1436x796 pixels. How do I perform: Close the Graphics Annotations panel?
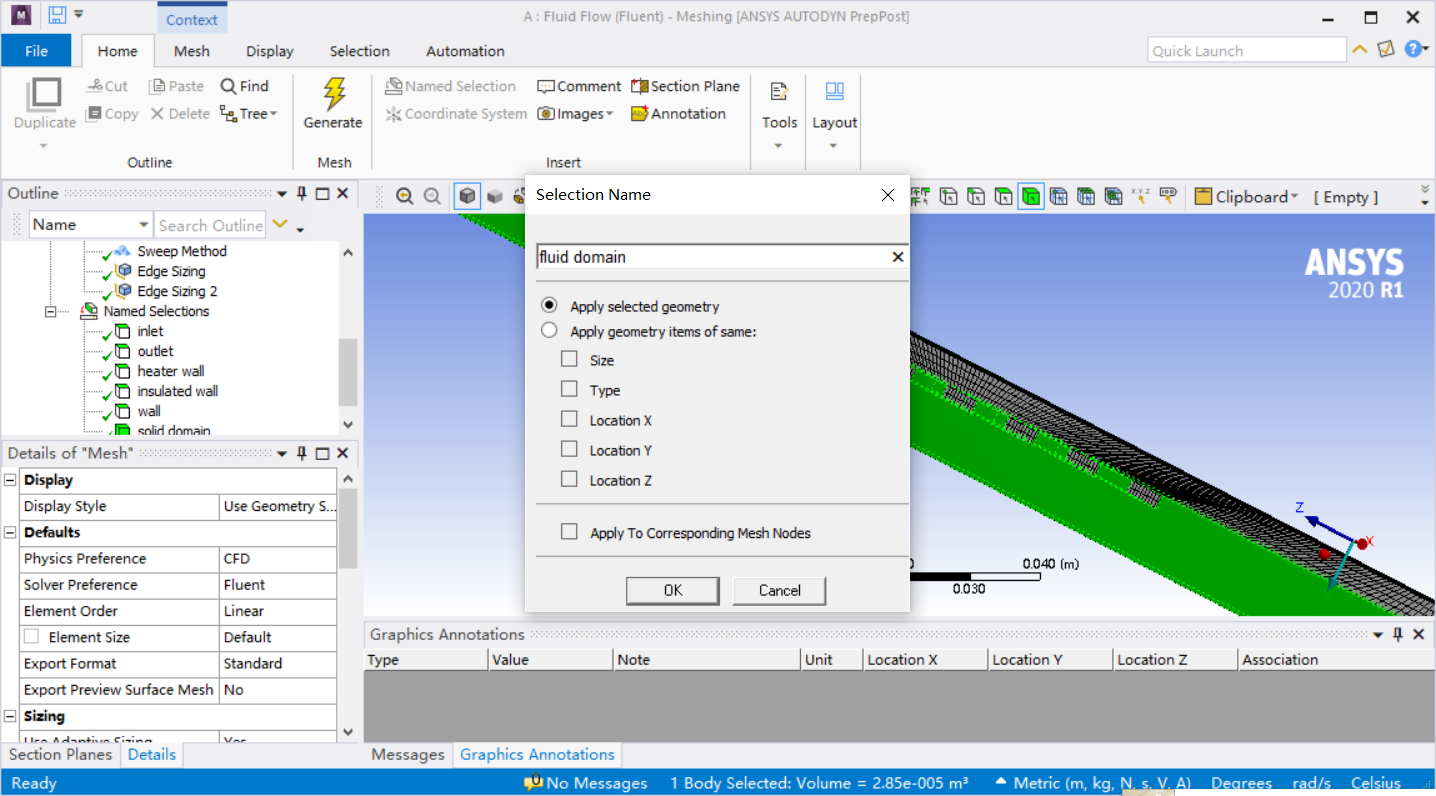[1419, 634]
